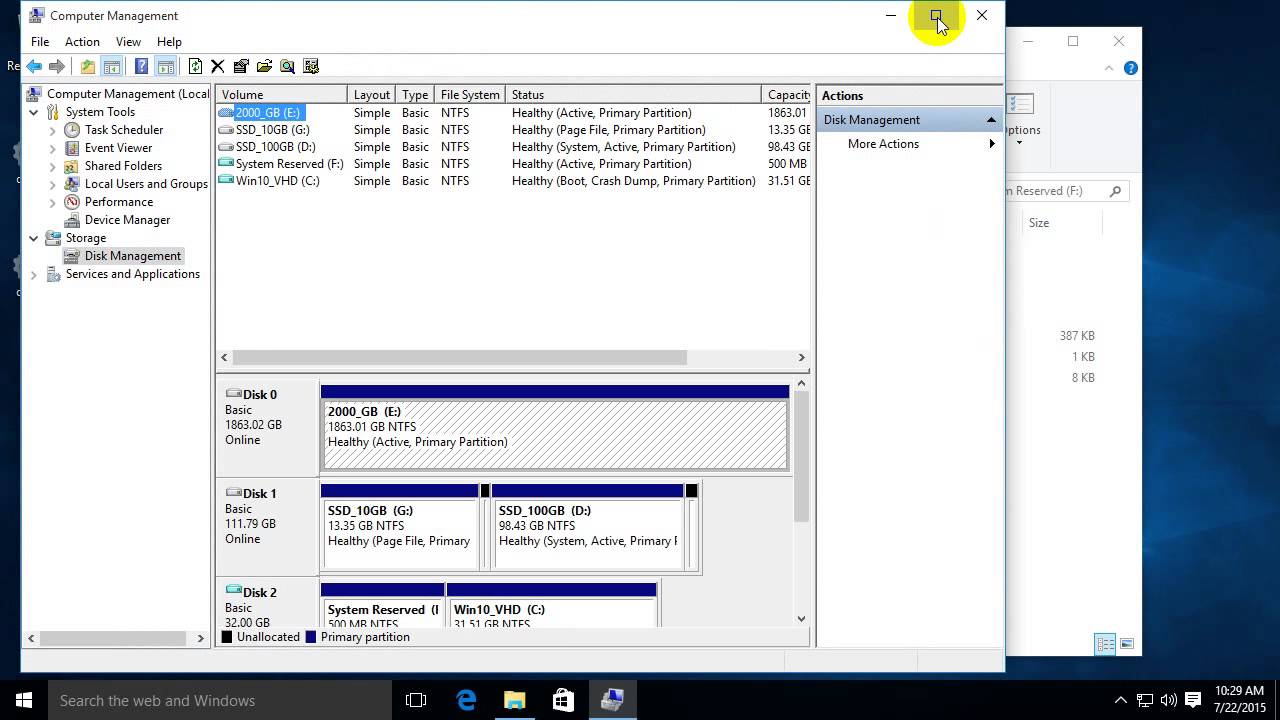Open the View menu
This screenshot has width=1280, height=720.
click(x=128, y=42)
